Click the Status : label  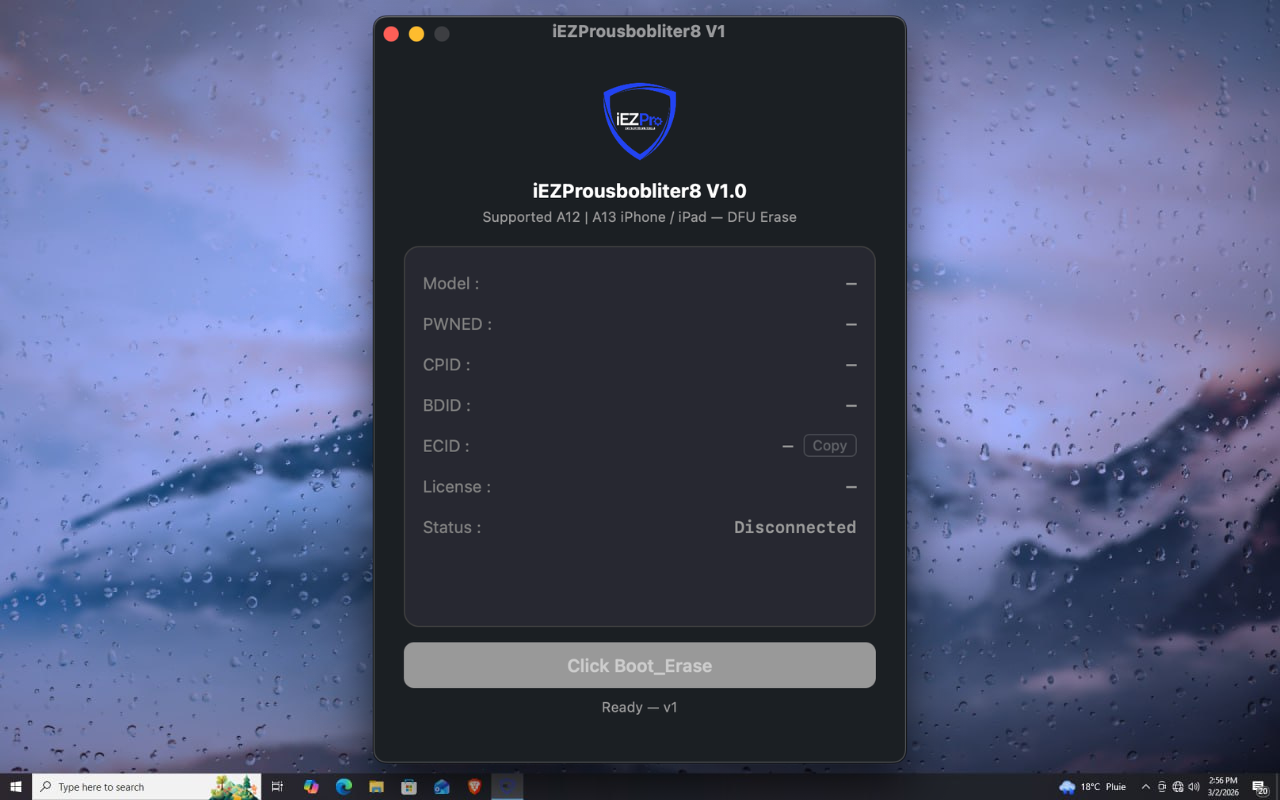[452, 527]
